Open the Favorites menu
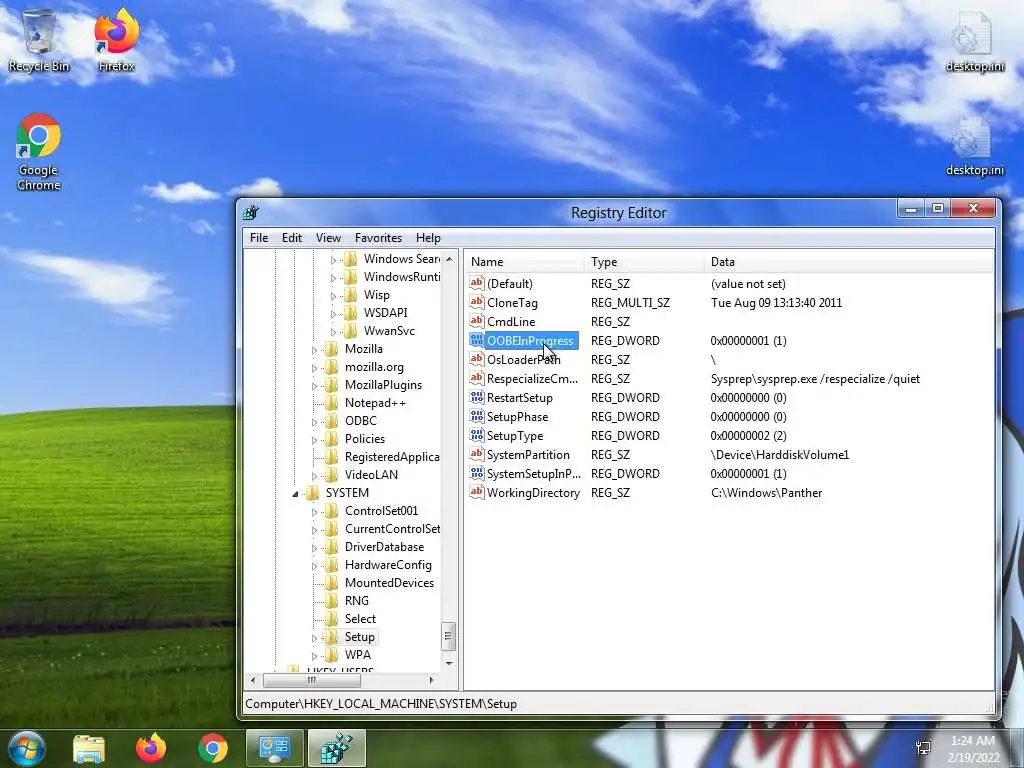The height and width of the screenshot is (768, 1024). point(378,238)
